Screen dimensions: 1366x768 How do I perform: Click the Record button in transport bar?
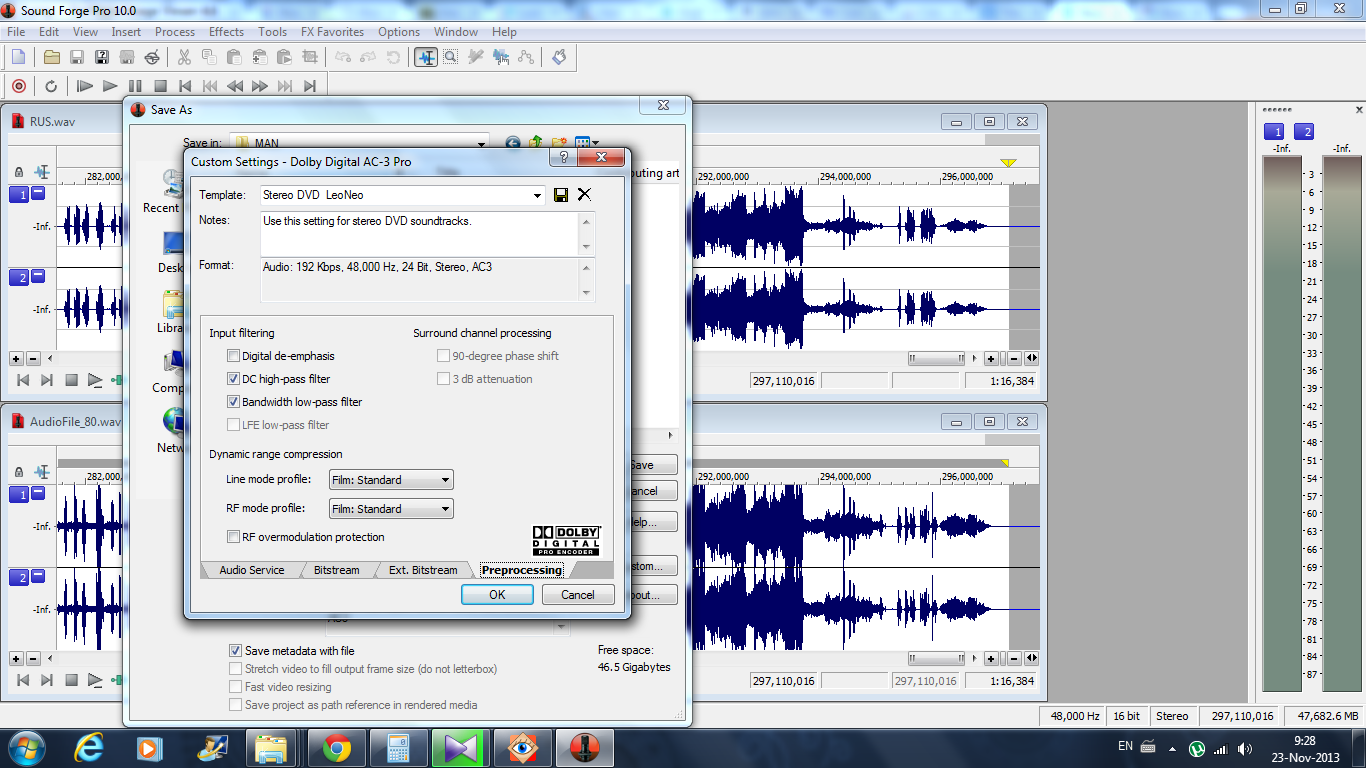[18, 86]
